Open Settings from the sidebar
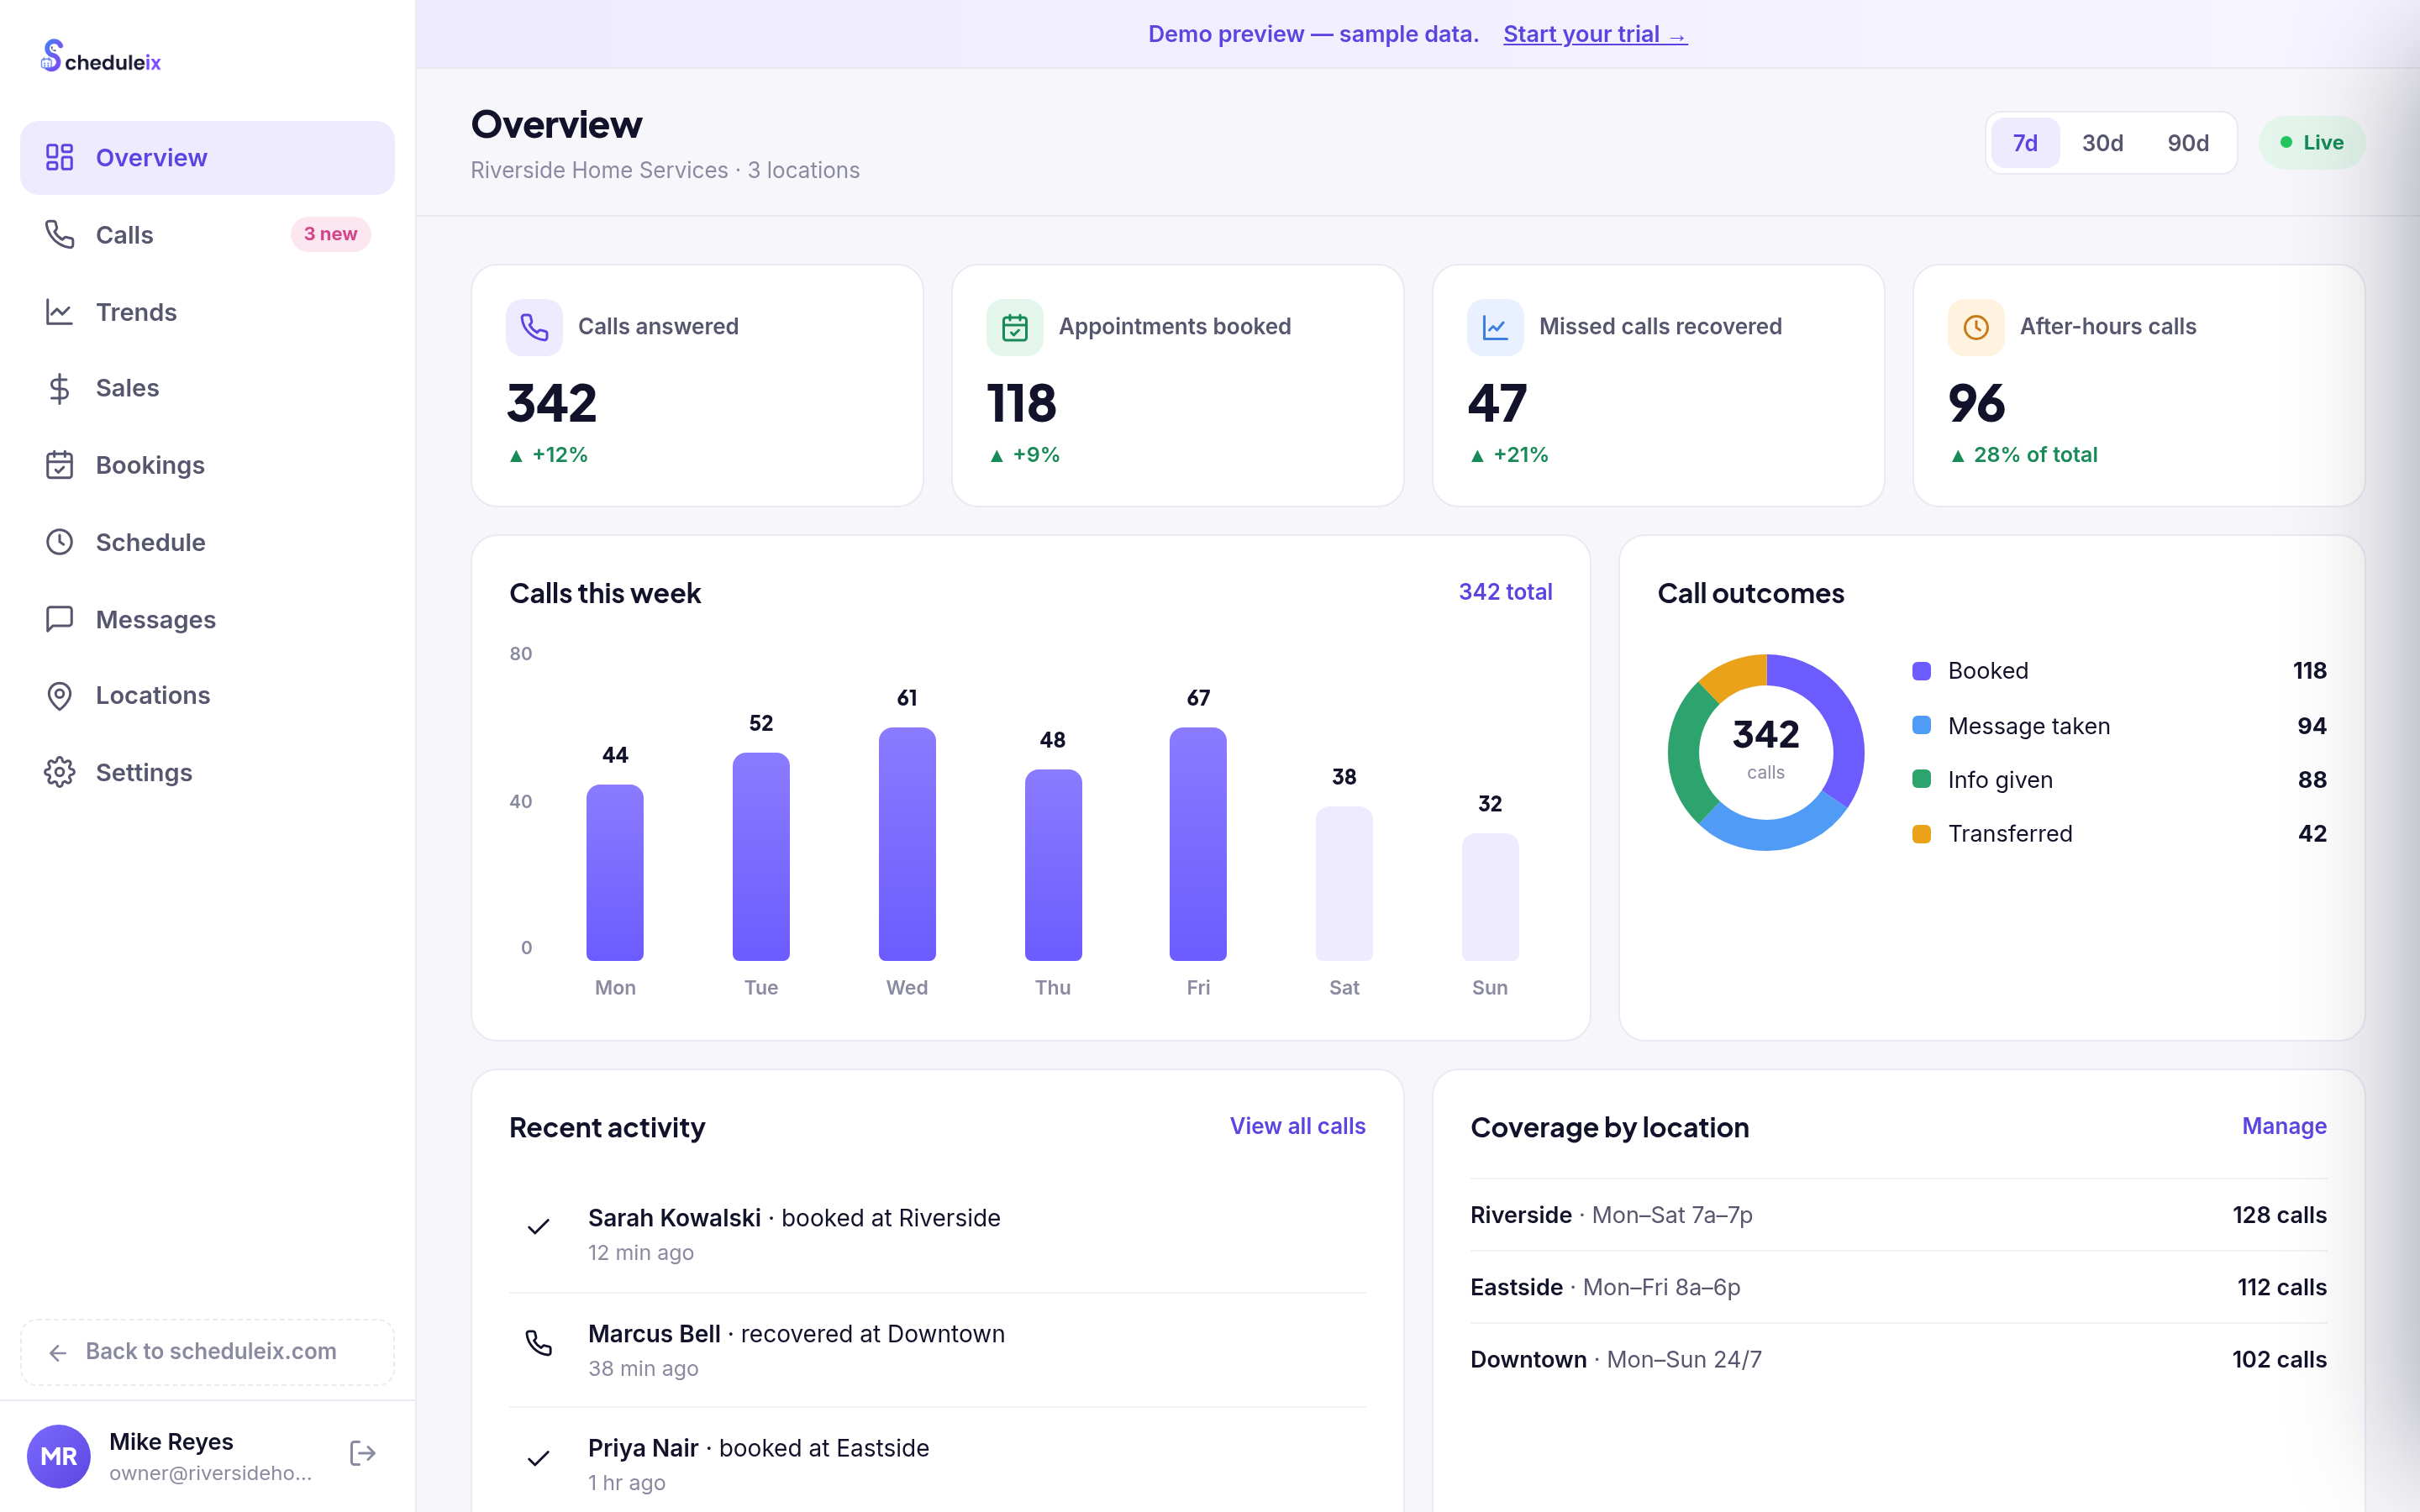The image size is (2420, 1512). tap(207, 772)
